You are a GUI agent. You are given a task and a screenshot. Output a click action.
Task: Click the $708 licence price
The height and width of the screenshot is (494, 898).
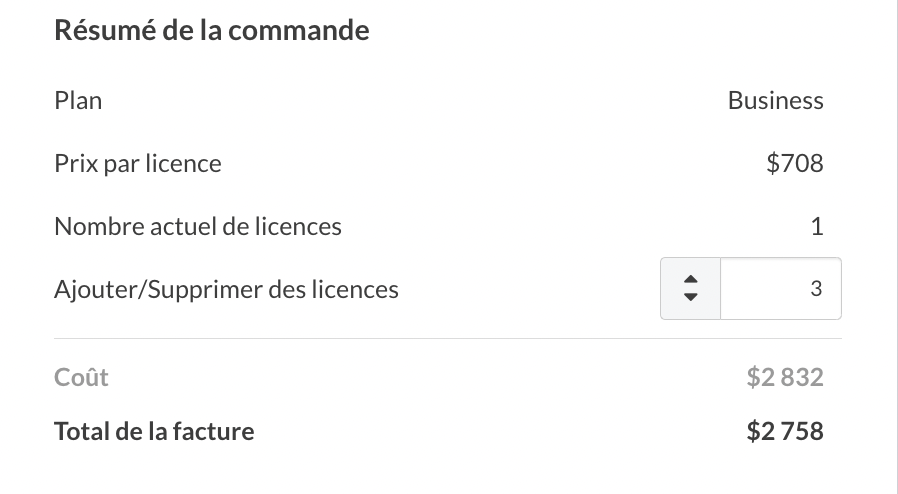tap(795, 163)
